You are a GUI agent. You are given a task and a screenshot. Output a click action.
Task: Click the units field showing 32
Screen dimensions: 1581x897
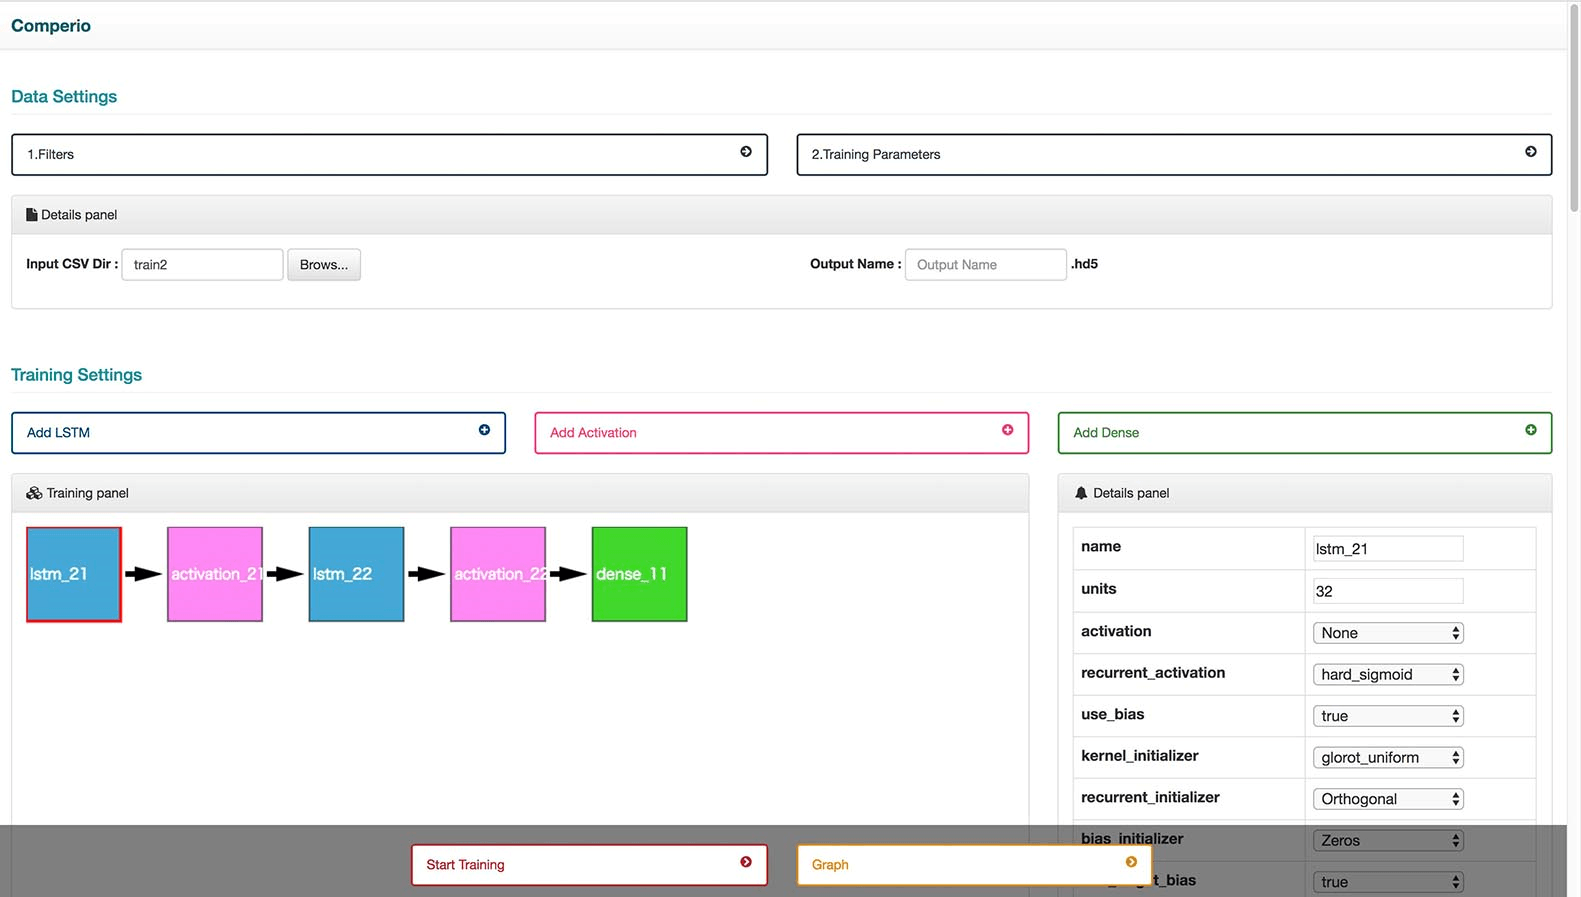click(x=1387, y=591)
